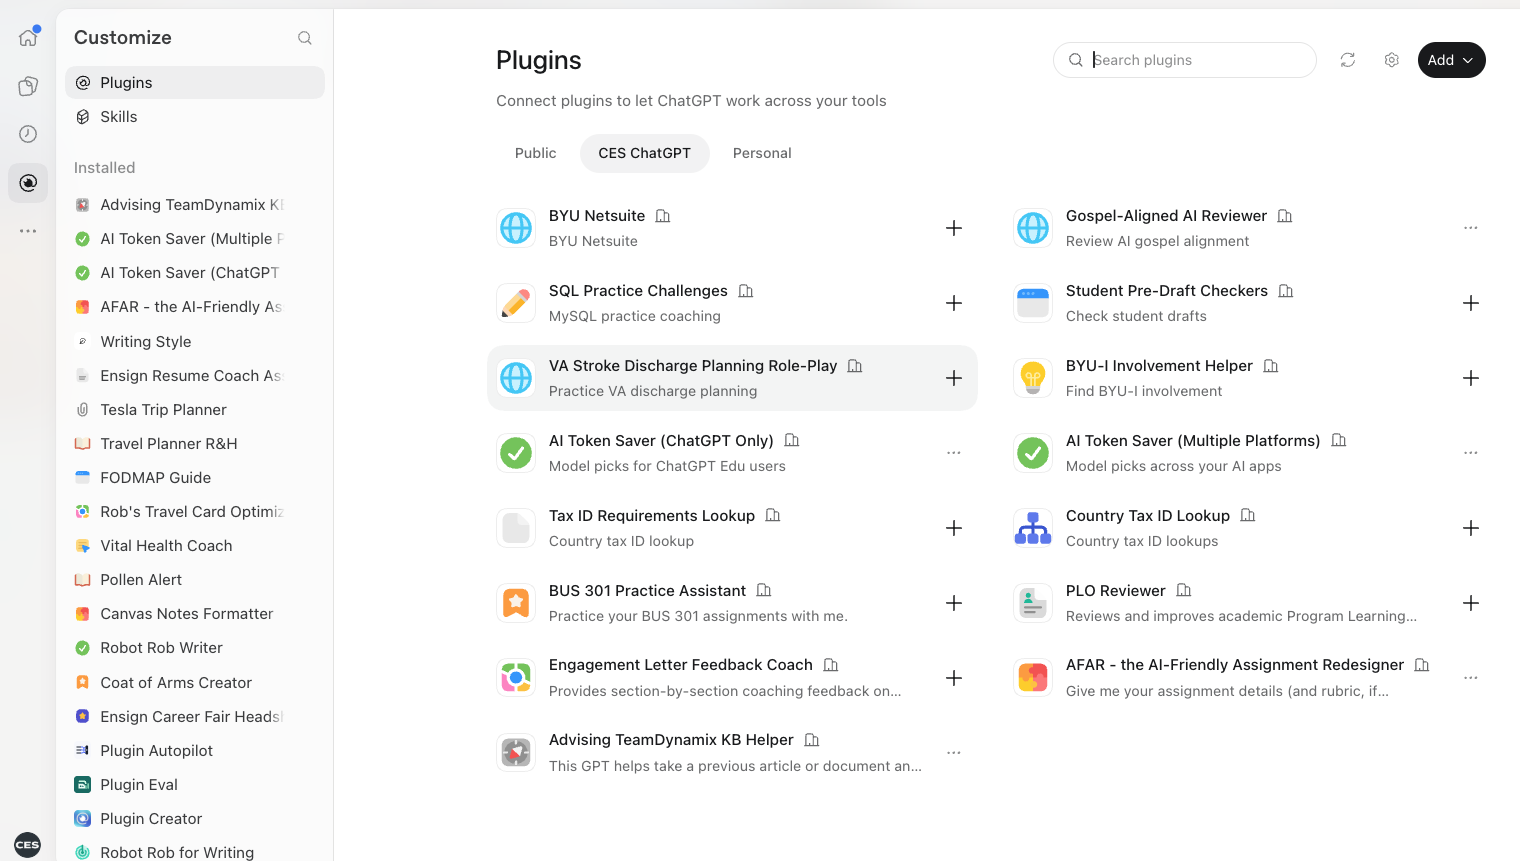Image resolution: width=1520 pixels, height=861 pixels.
Task: Open Writing Style in Installed list
Action: (x=195, y=342)
